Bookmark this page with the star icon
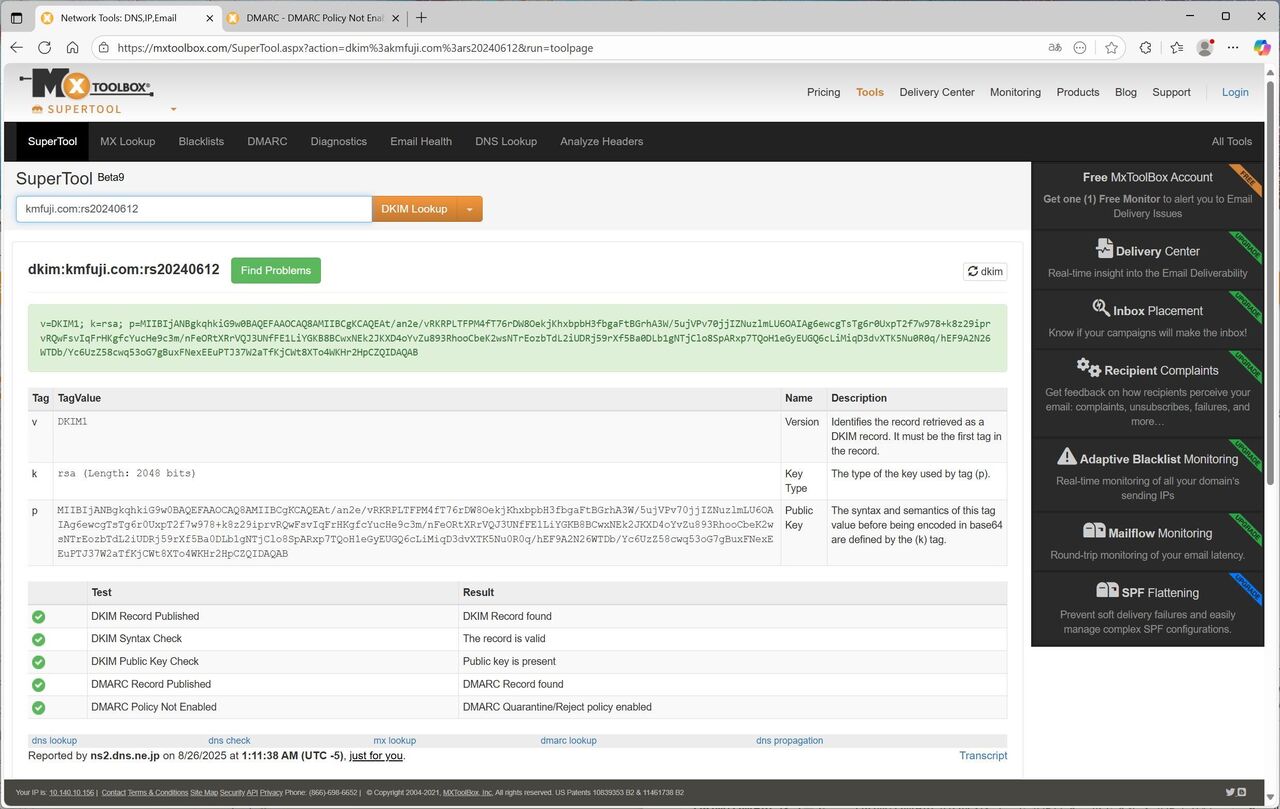Screen dimensions: 1280x809 1111,47
